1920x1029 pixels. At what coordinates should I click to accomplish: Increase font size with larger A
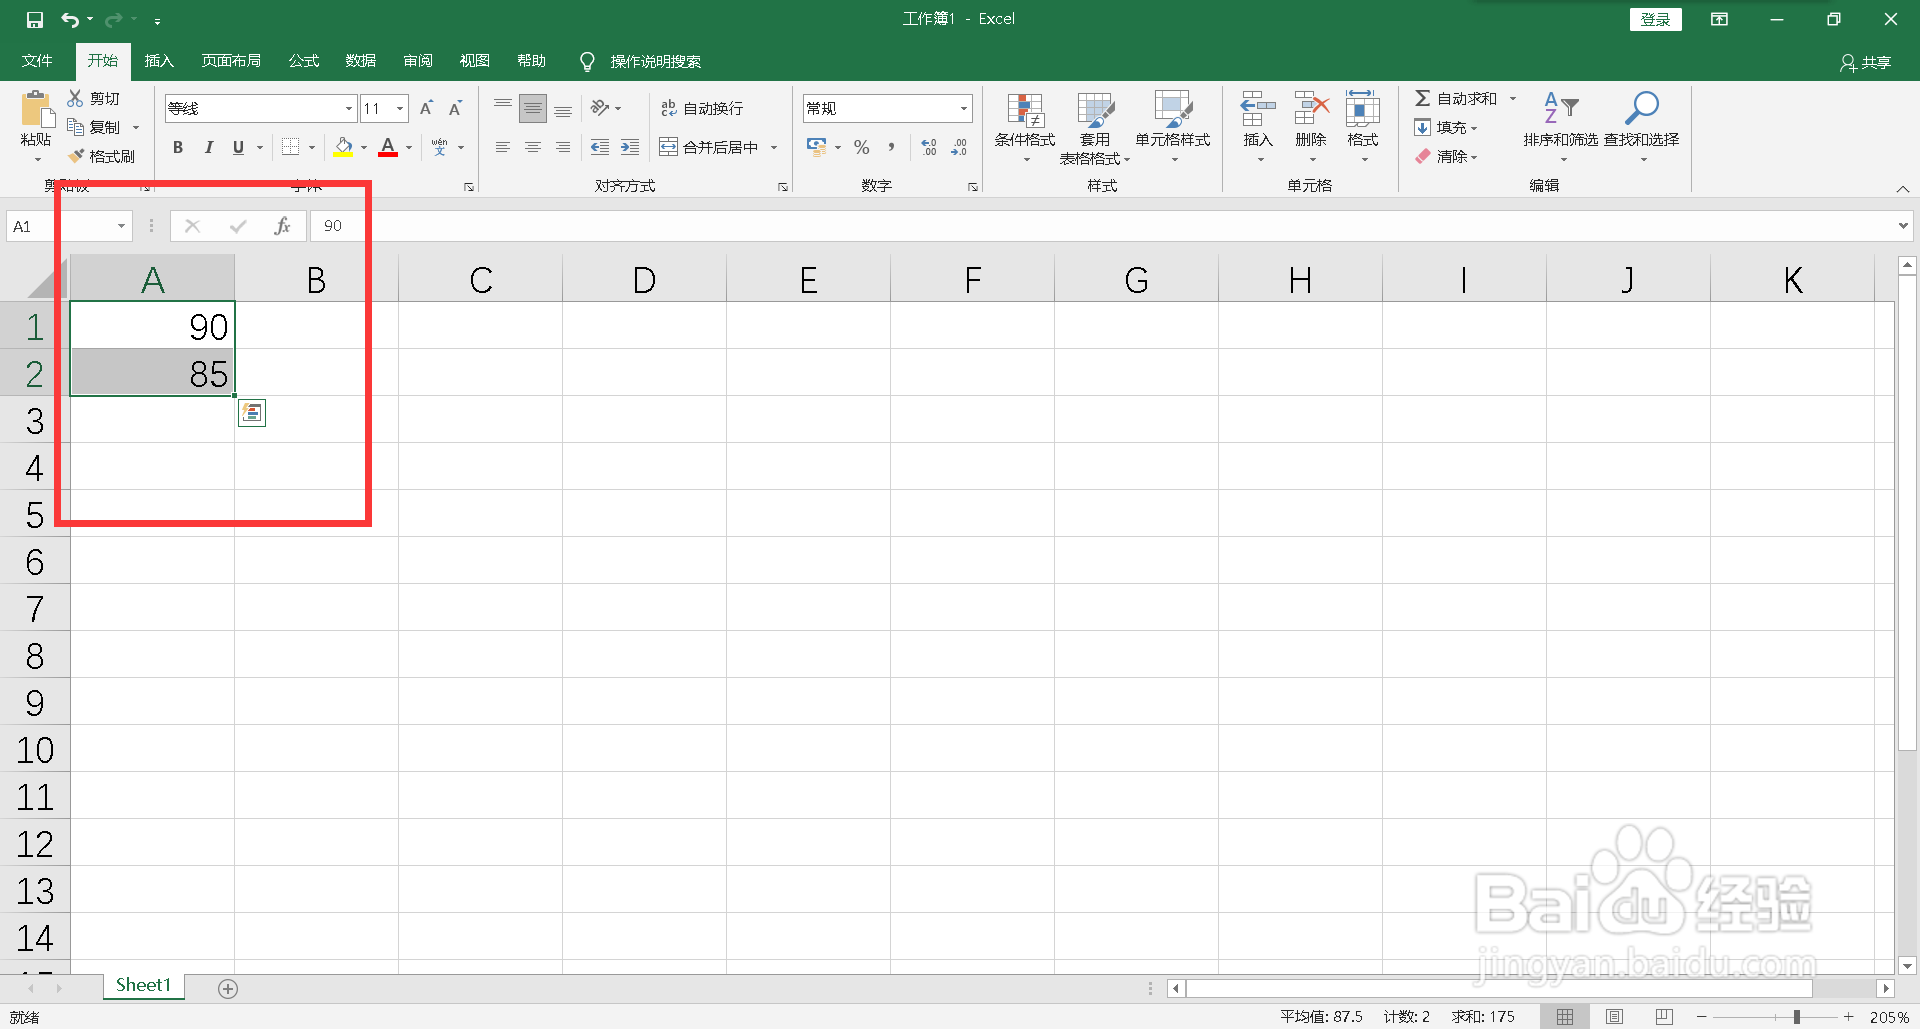tap(427, 108)
